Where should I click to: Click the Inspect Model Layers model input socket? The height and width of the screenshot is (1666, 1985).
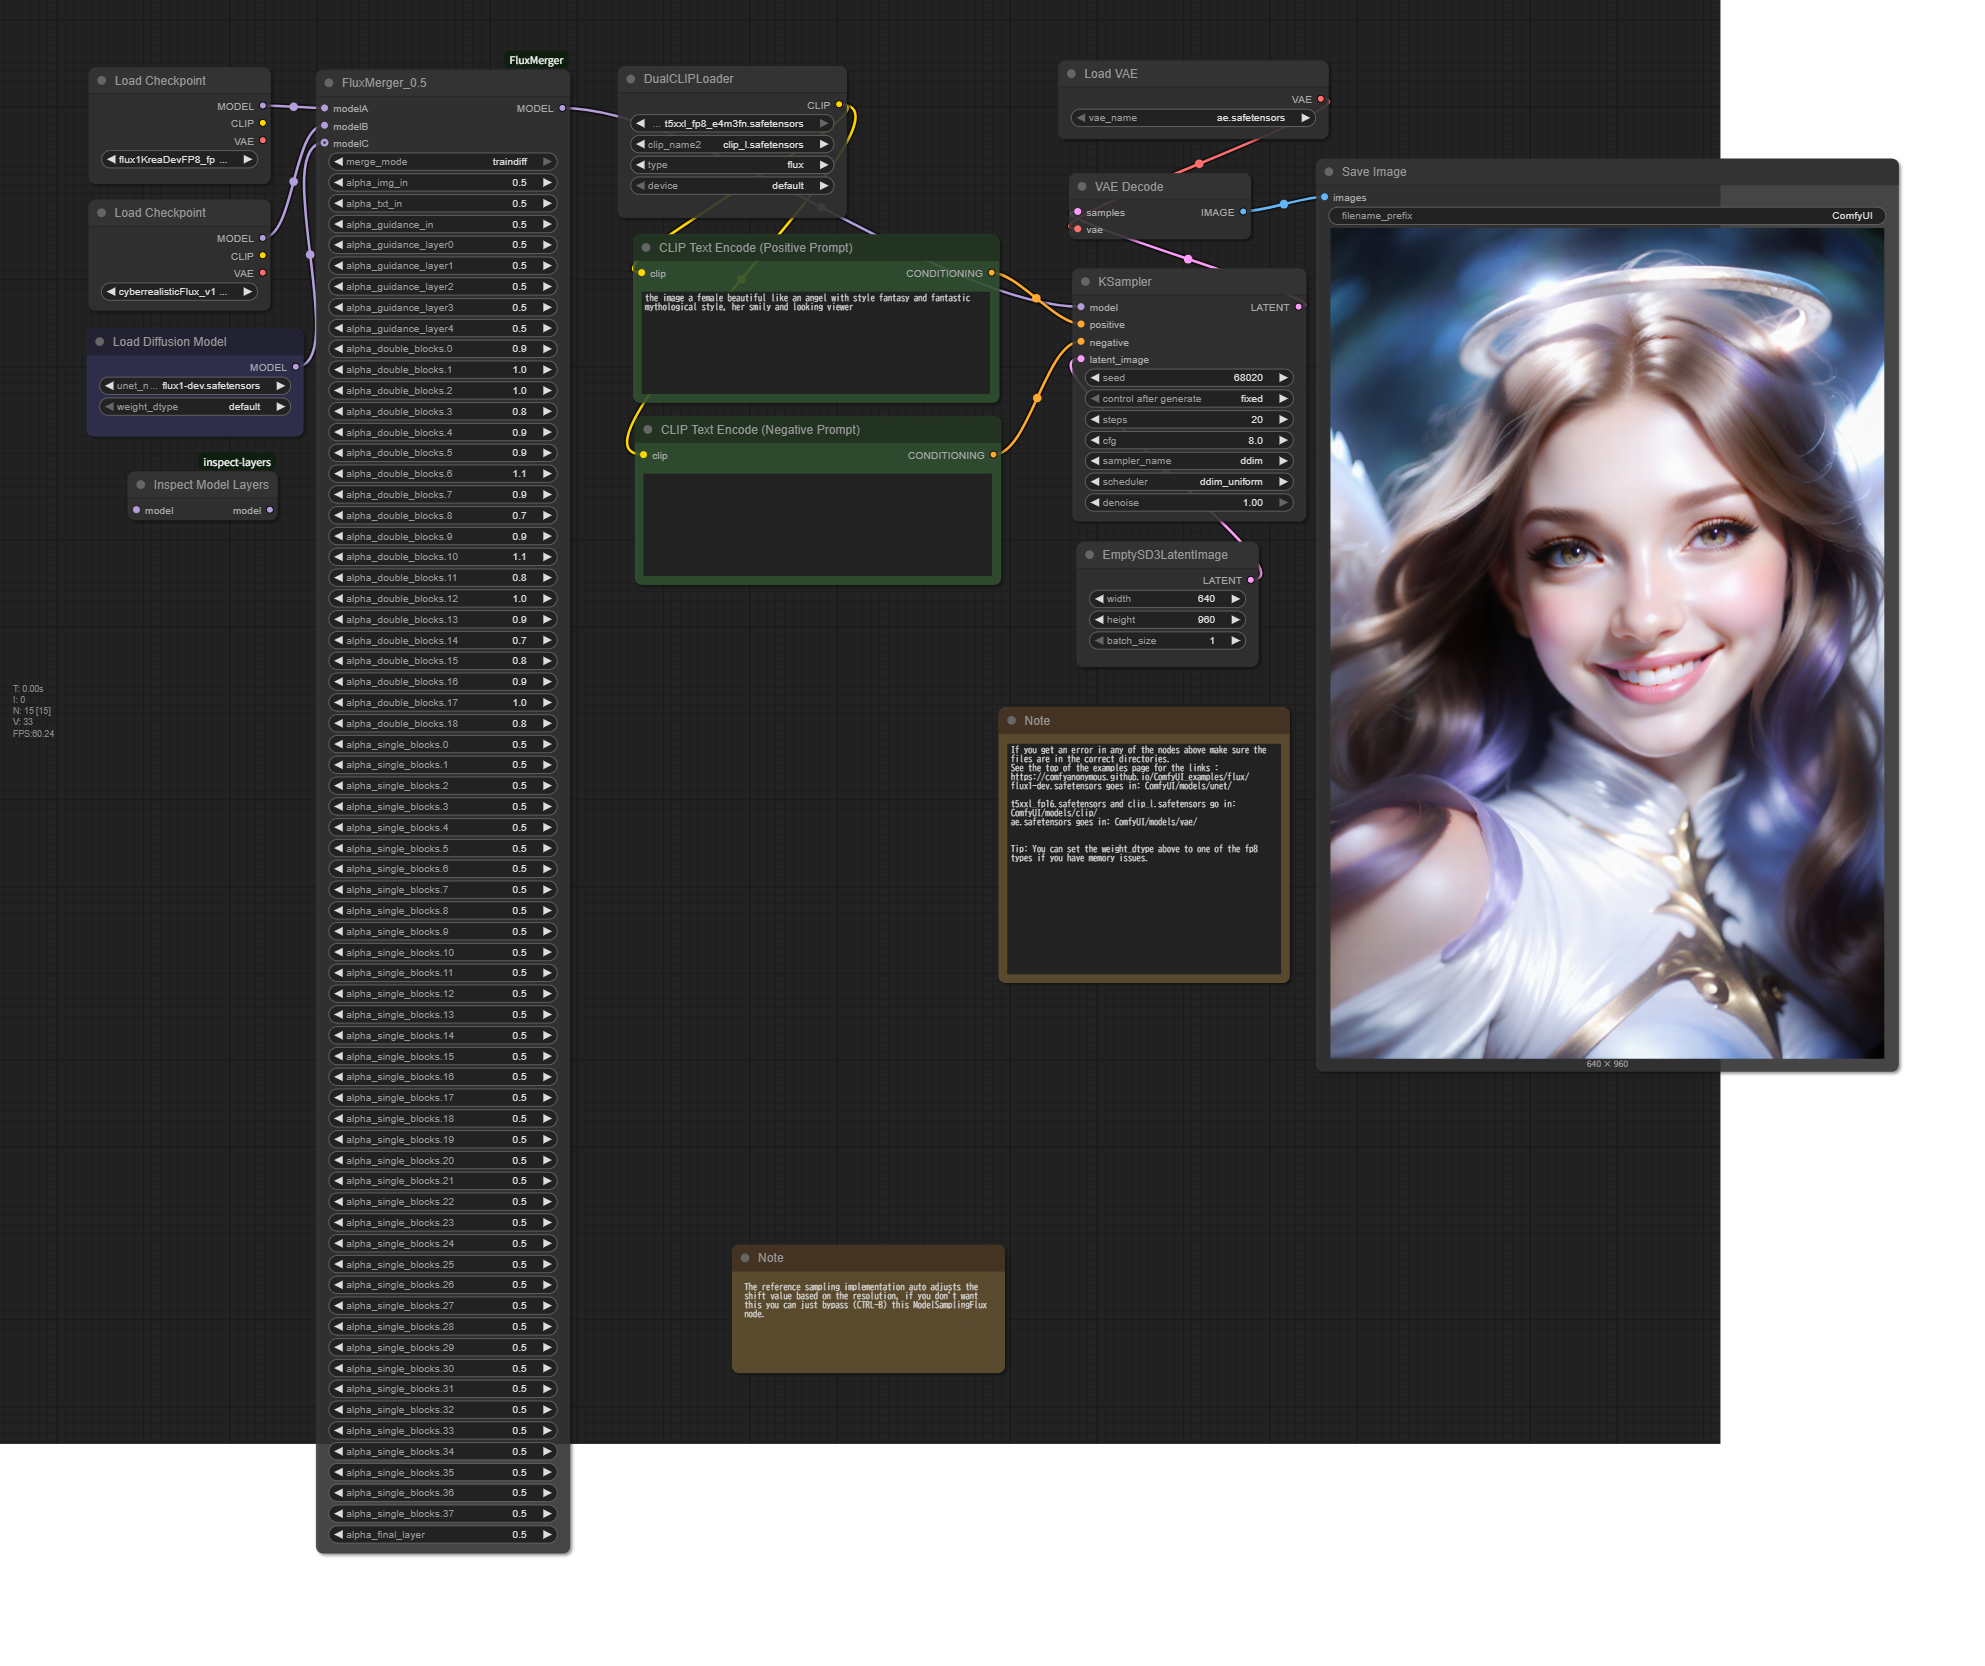coord(137,510)
